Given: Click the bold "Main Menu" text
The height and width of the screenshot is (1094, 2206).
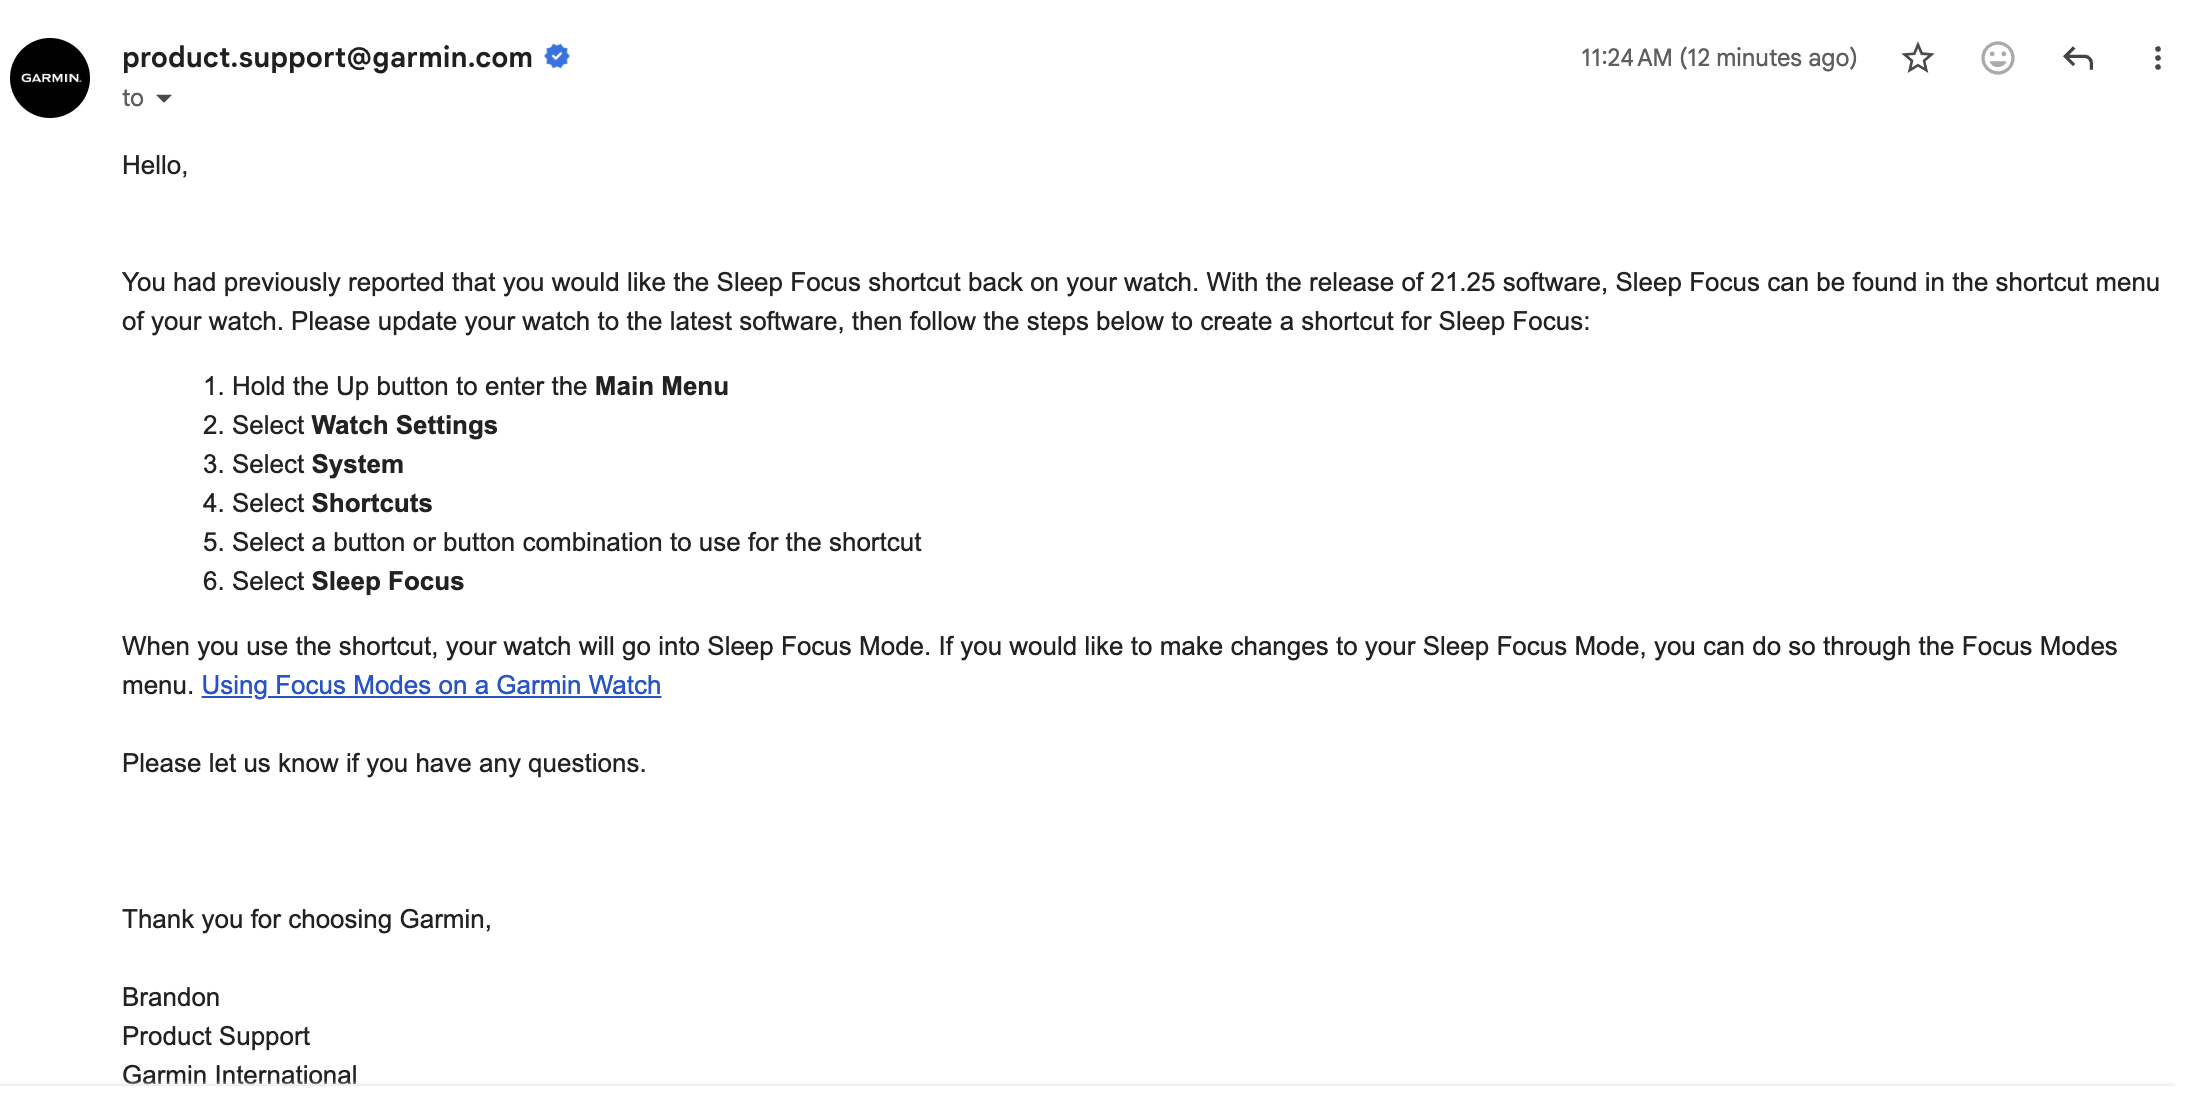Looking at the screenshot, I should (661, 386).
